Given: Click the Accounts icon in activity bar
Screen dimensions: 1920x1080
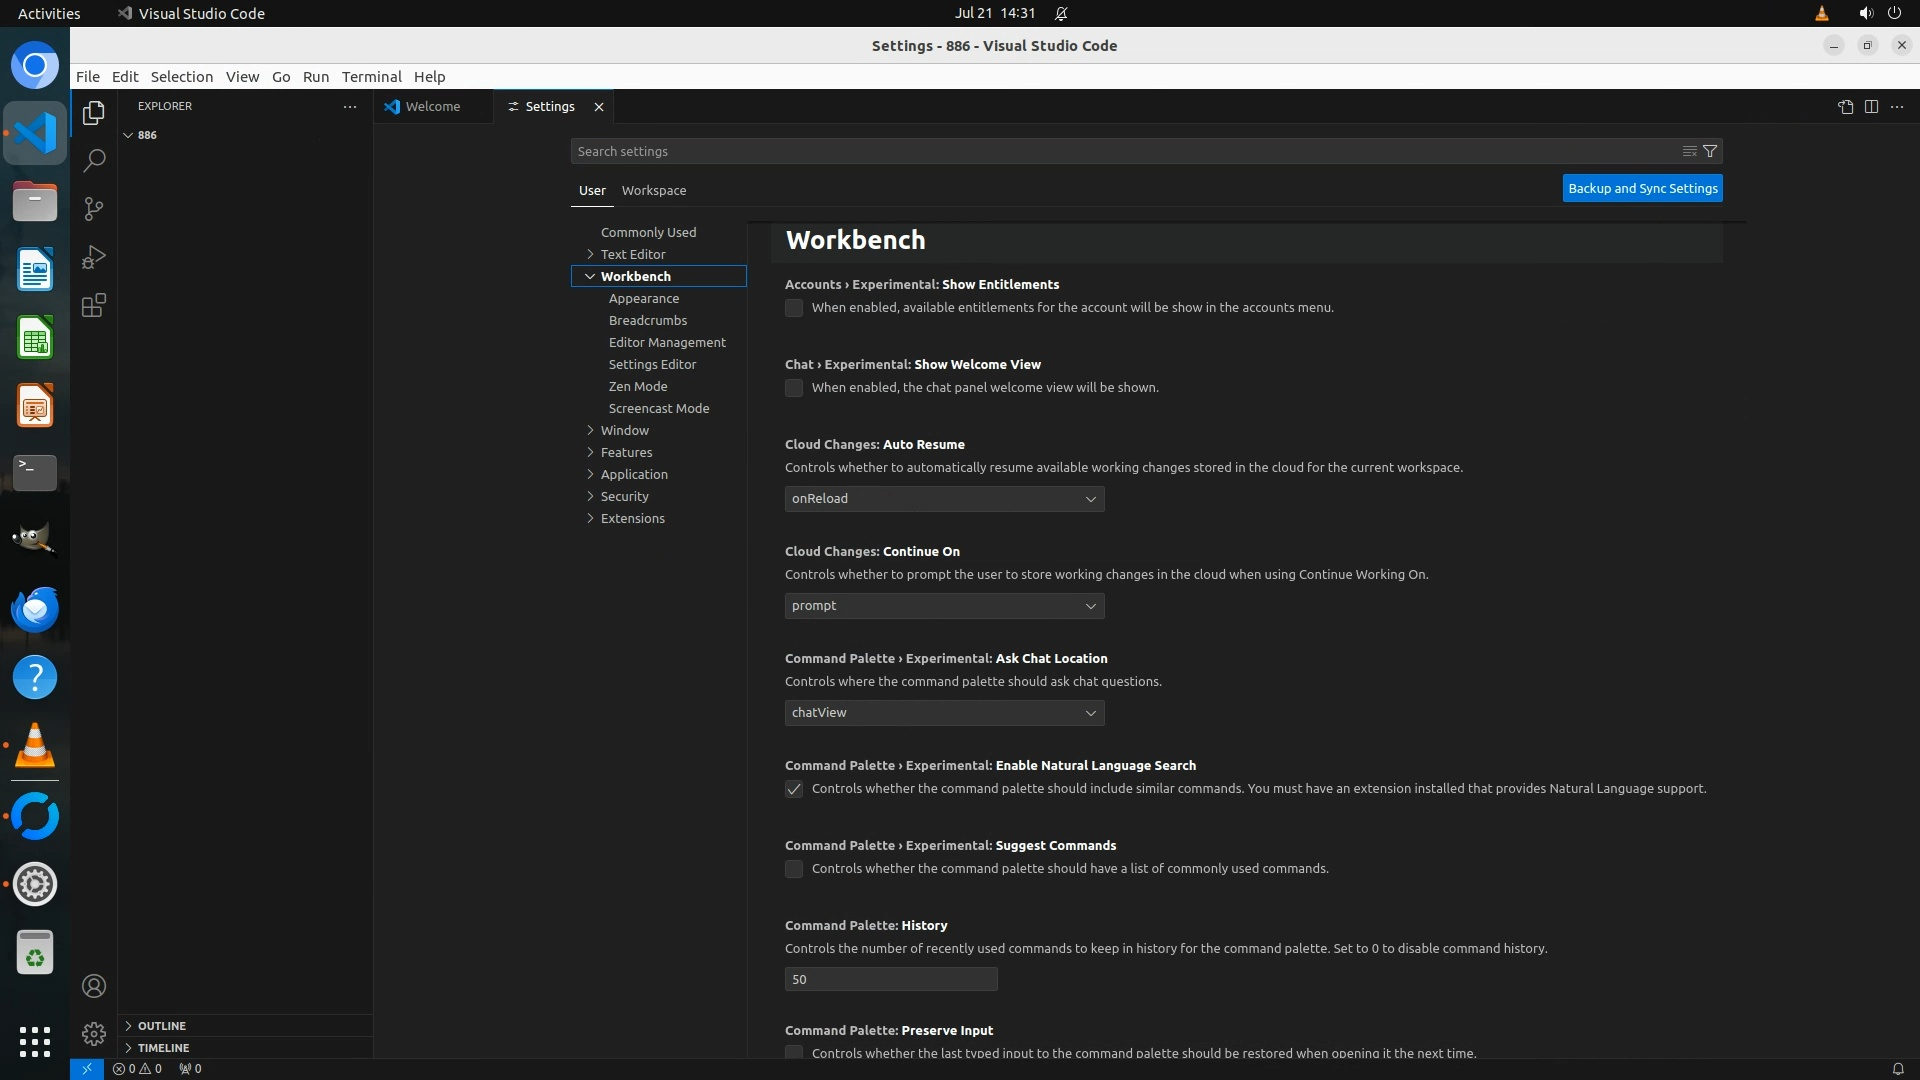Looking at the screenshot, I should click(x=94, y=986).
